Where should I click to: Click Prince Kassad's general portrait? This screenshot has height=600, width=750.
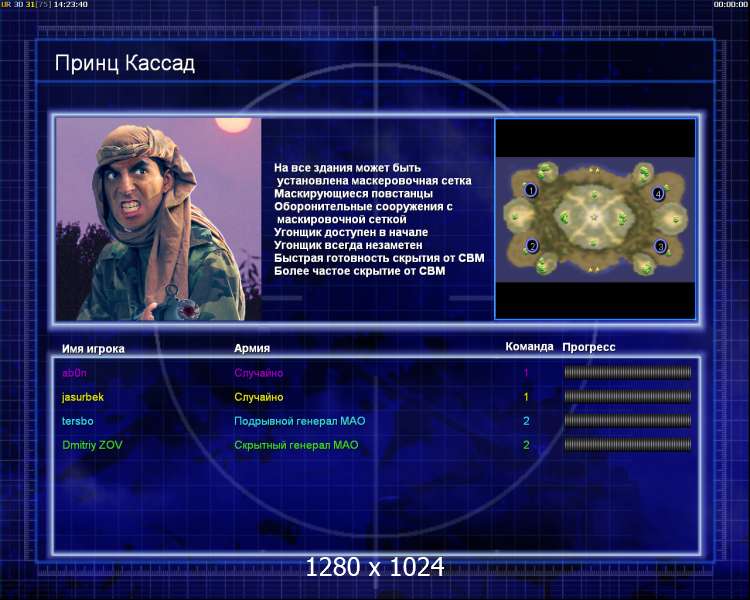tap(158, 219)
